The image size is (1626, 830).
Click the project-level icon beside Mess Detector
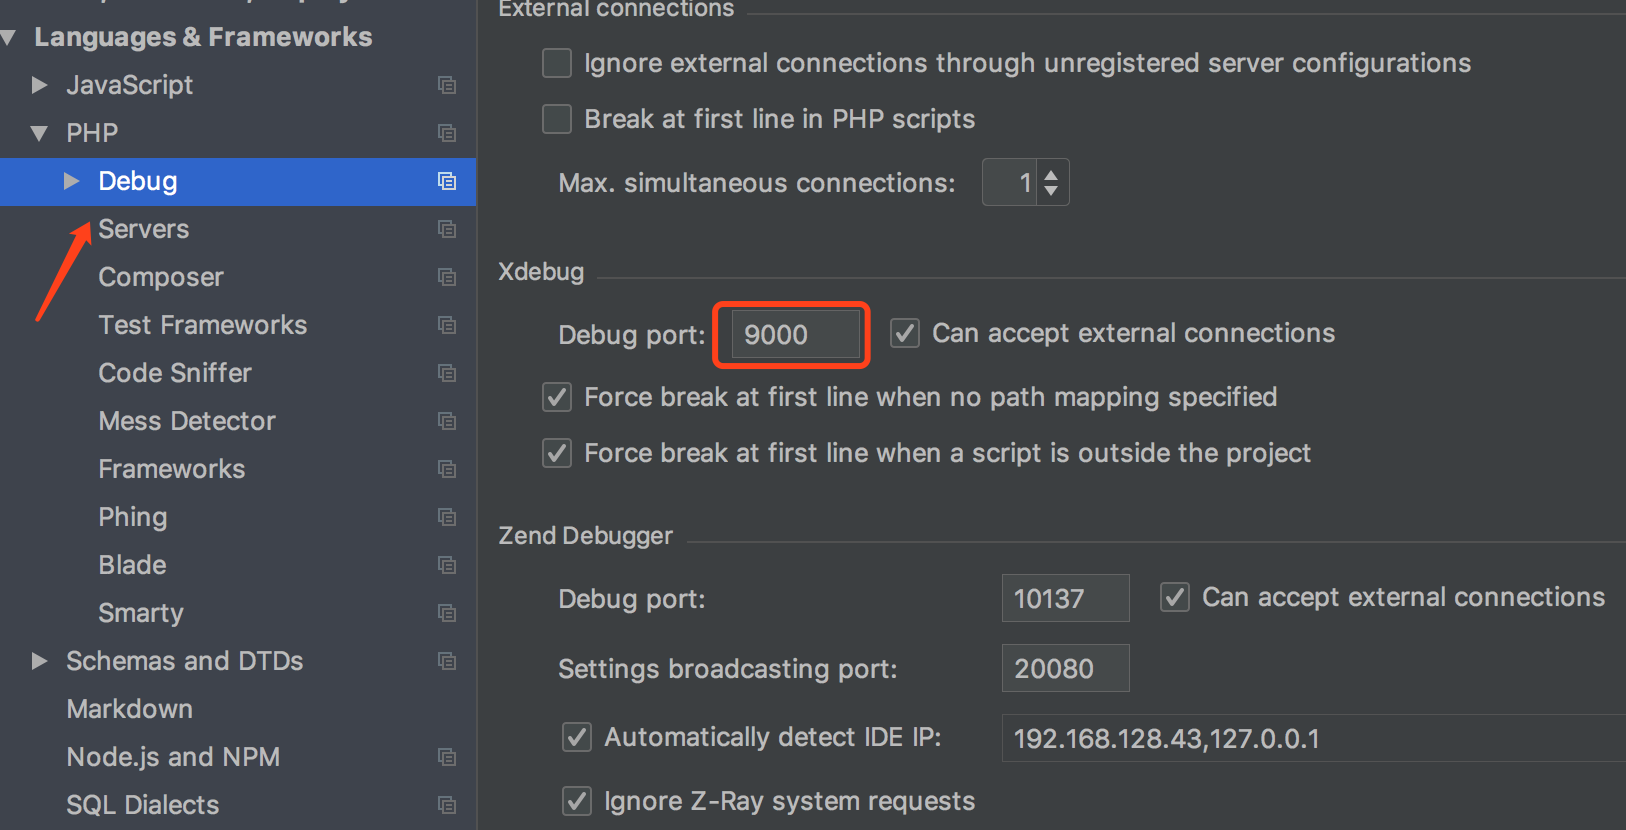[447, 421]
